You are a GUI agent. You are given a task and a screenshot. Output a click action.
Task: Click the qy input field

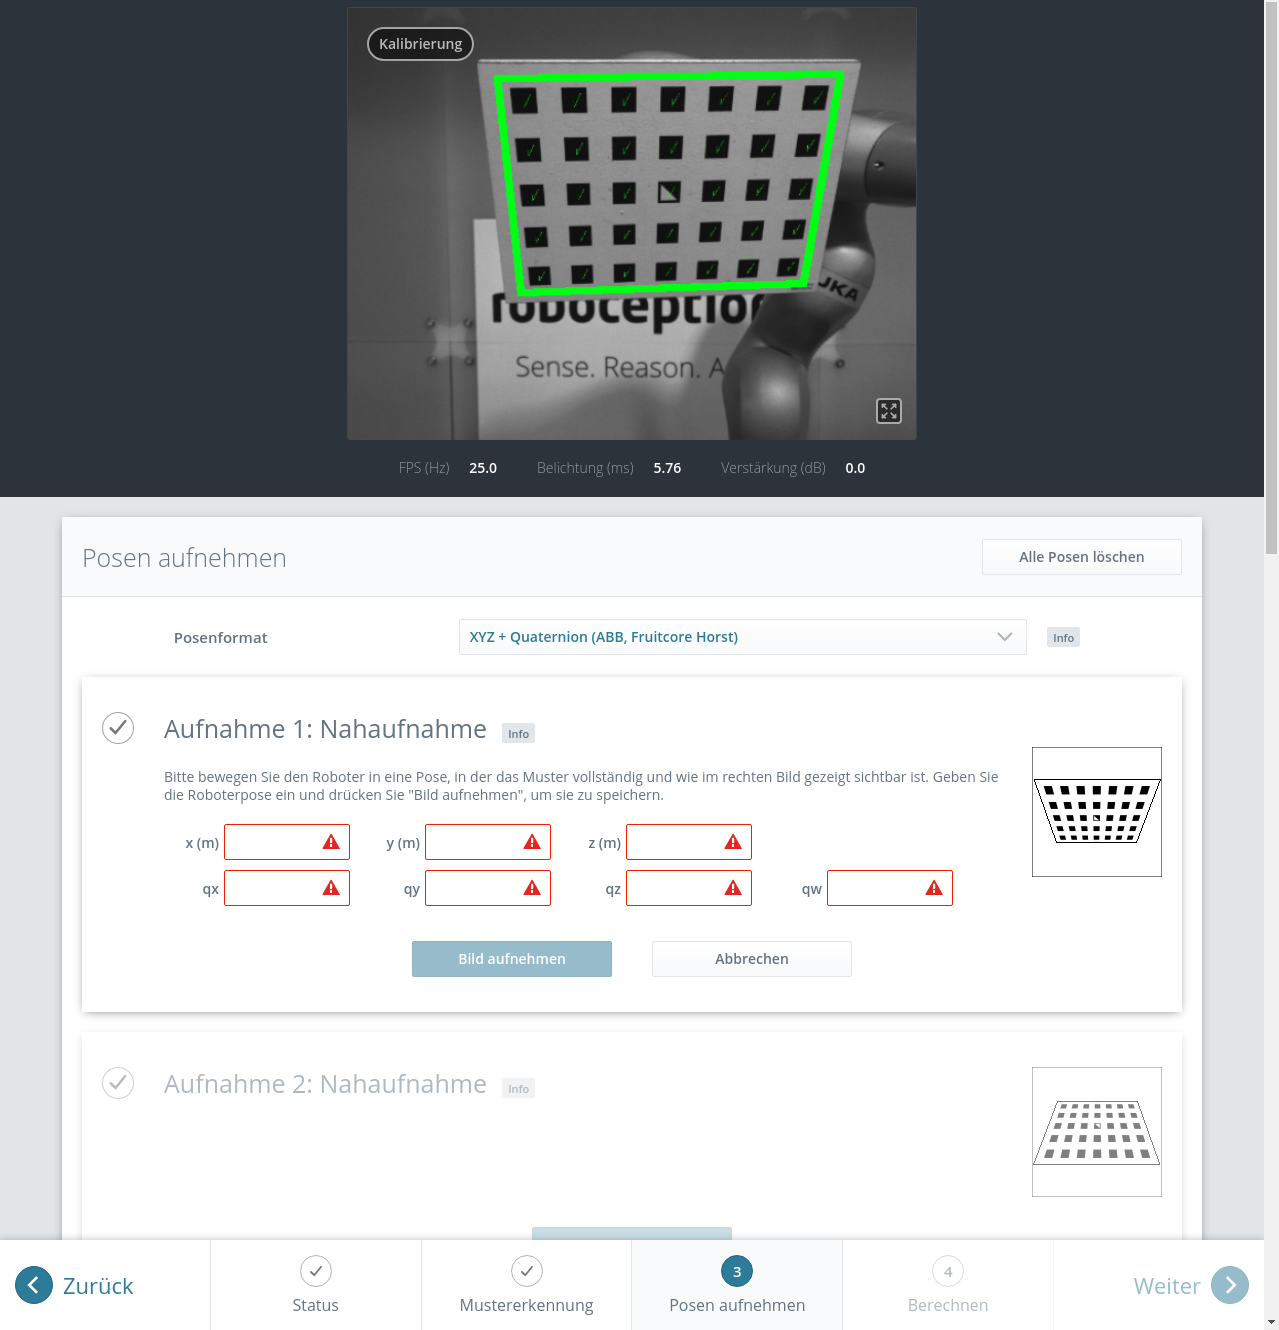coord(475,888)
